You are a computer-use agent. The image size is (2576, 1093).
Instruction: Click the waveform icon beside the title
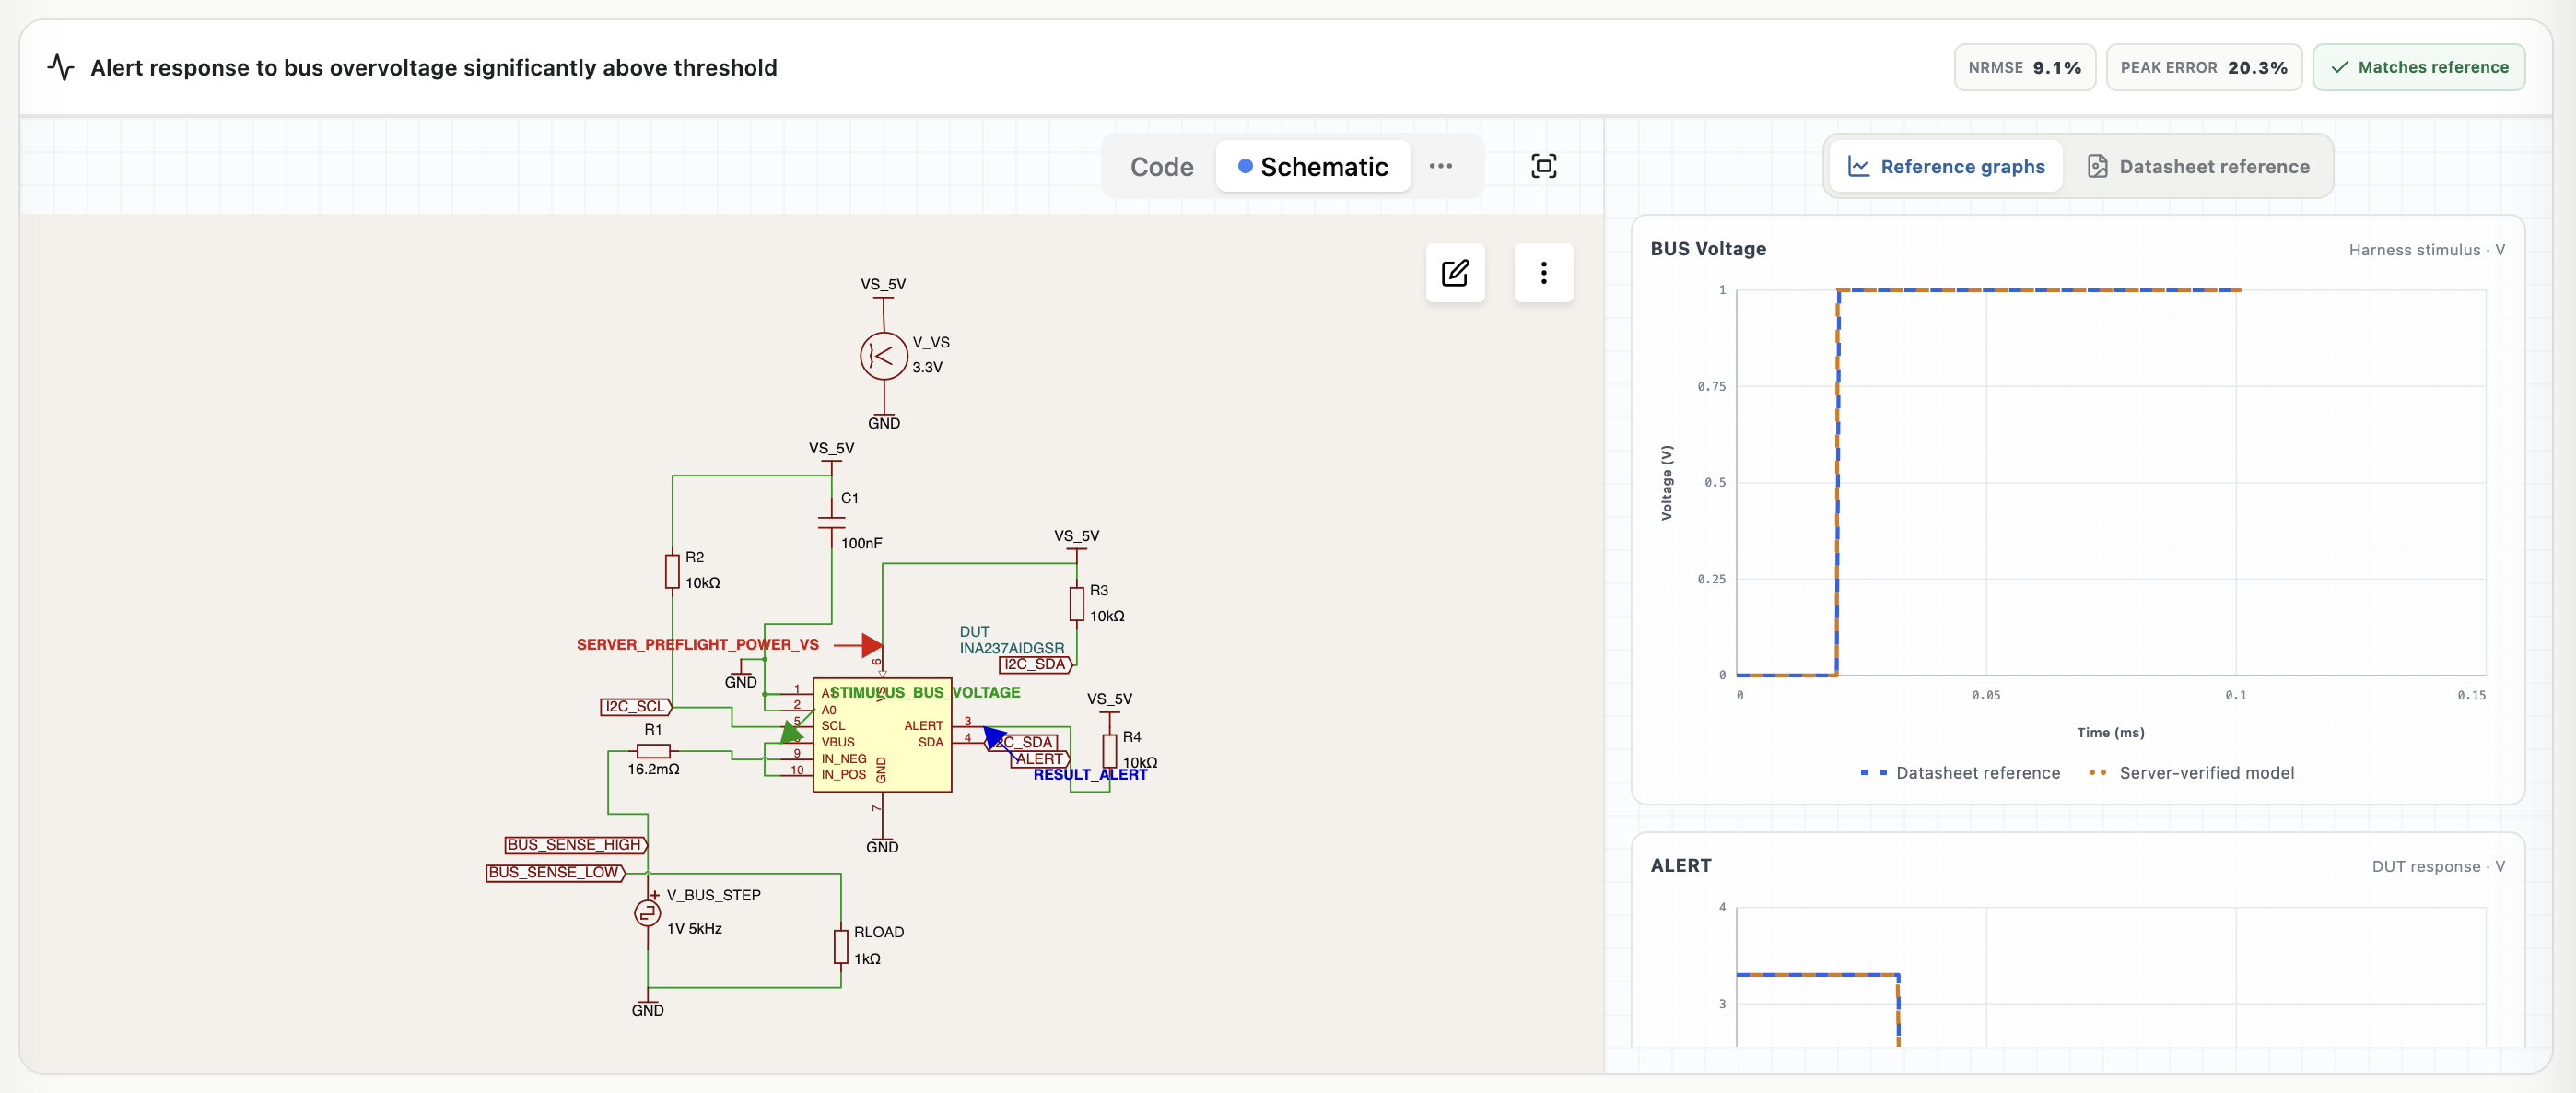(x=61, y=67)
